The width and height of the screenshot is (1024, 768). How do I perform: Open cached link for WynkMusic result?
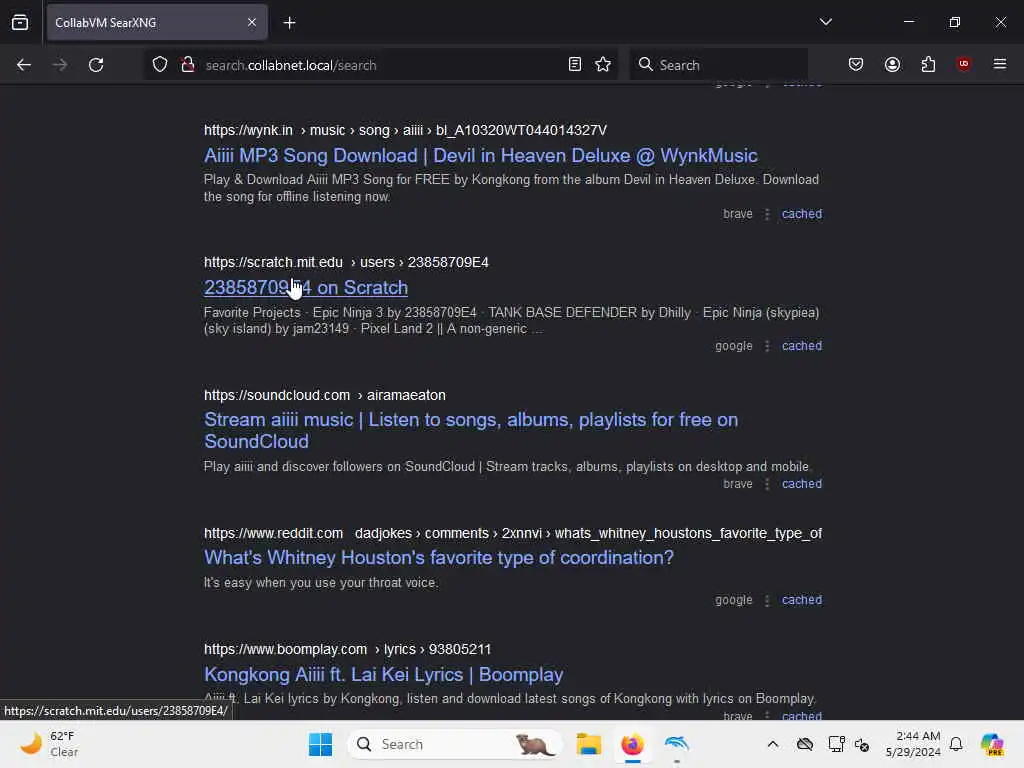pos(802,214)
